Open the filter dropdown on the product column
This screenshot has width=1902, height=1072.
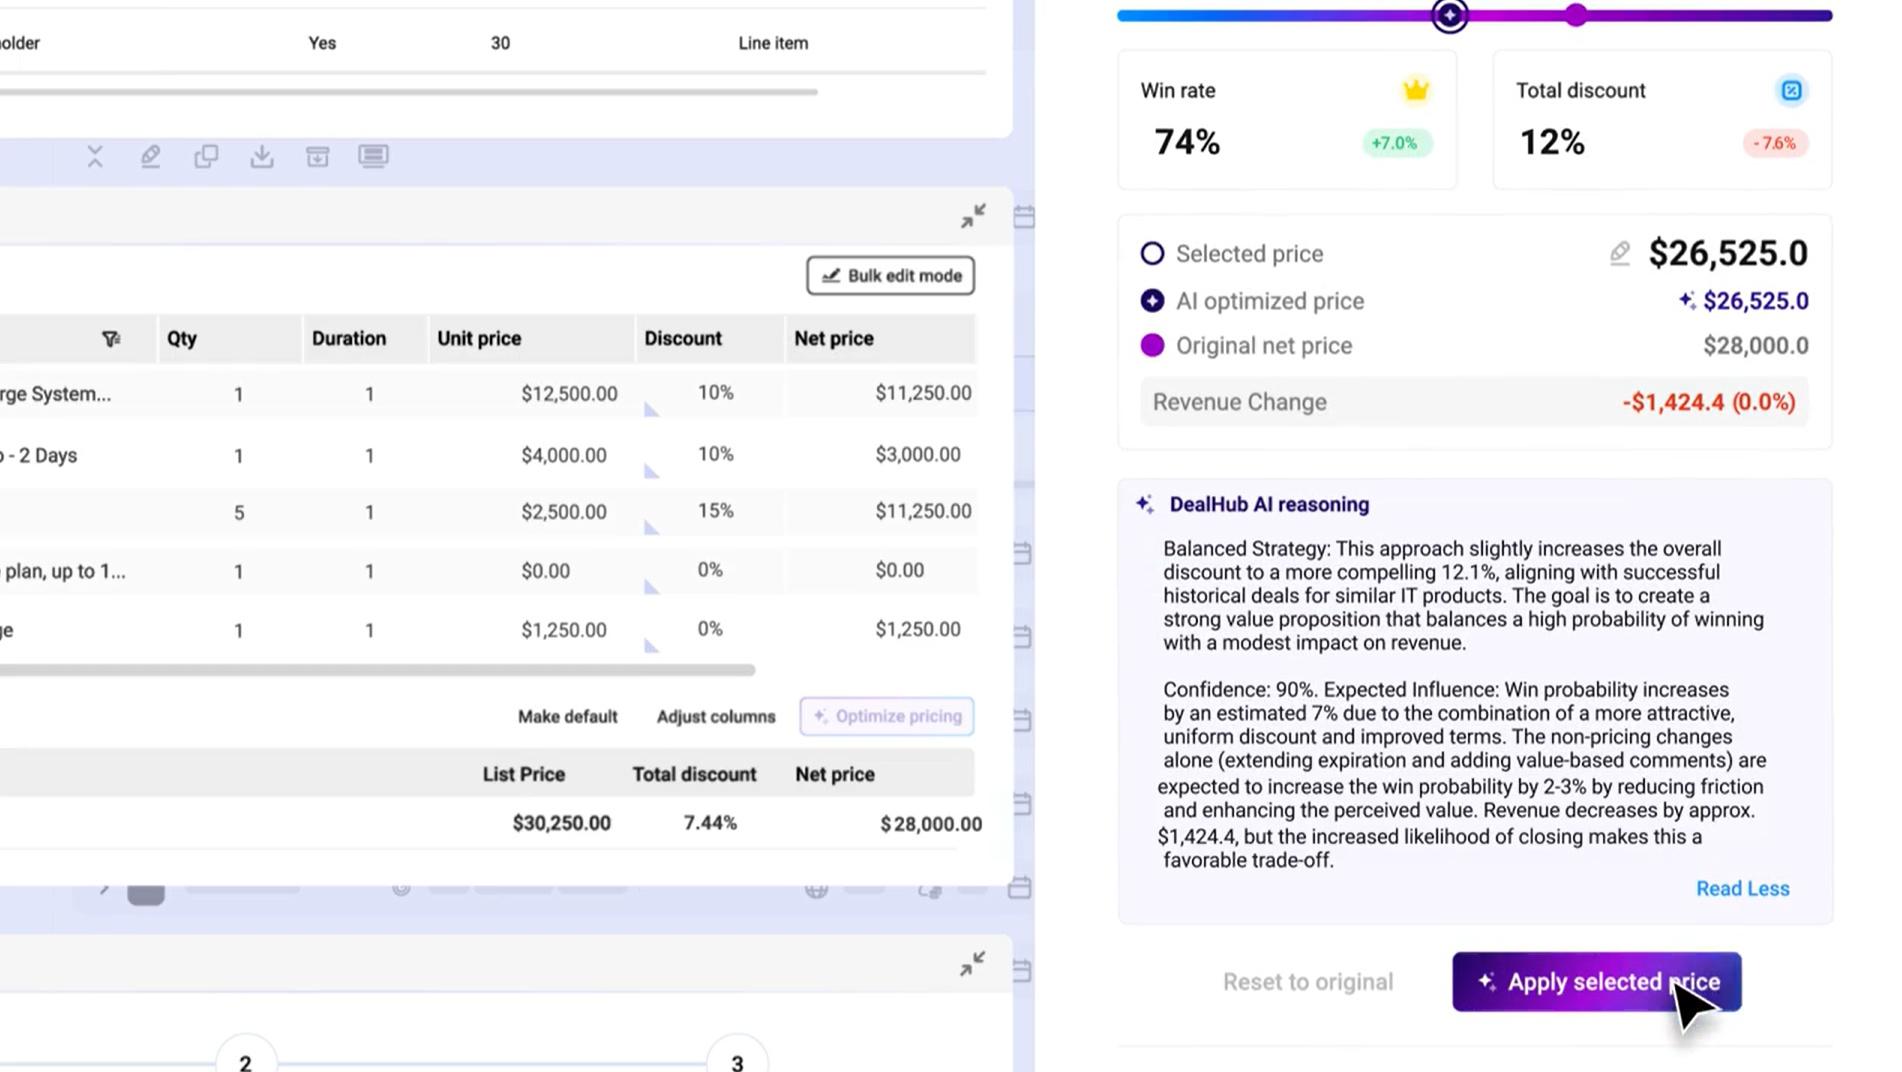click(112, 339)
